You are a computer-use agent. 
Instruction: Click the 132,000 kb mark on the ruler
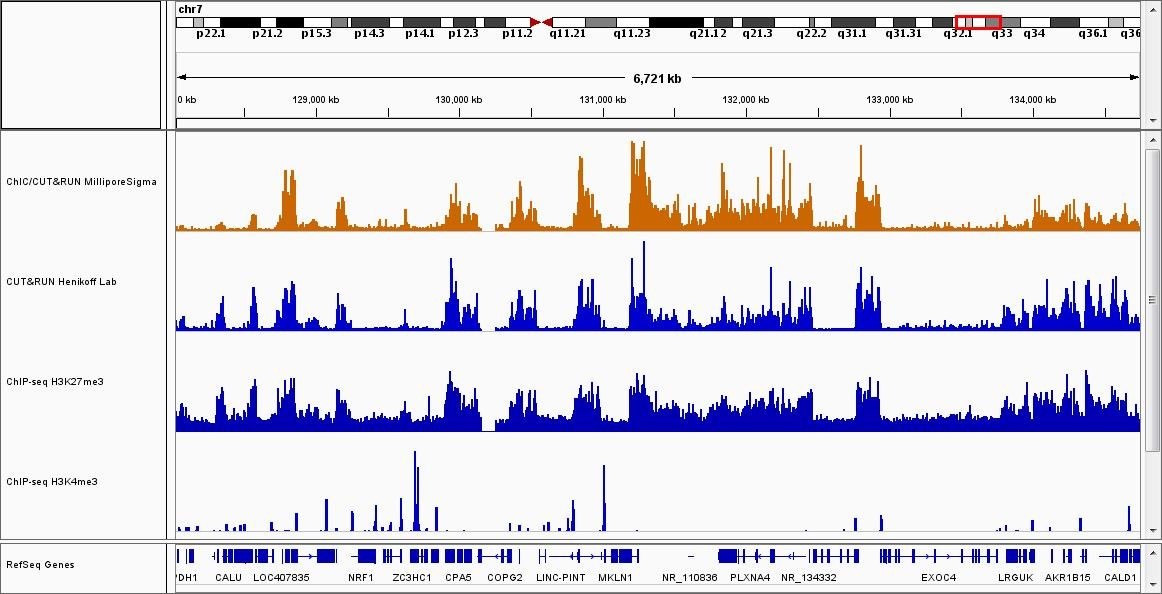pyautogui.click(x=746, y=100)
